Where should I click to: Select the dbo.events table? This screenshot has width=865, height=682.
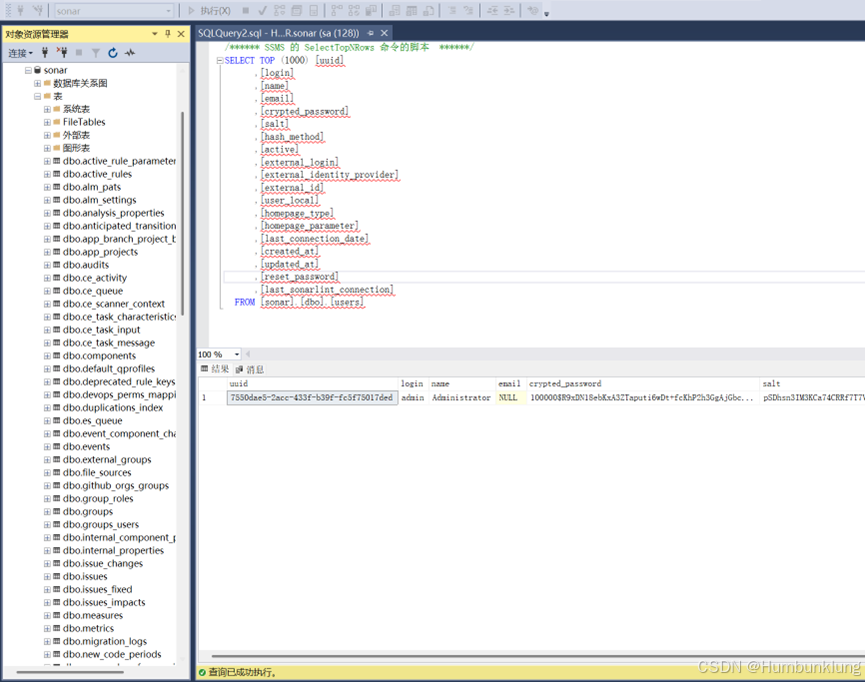point(86,446)
